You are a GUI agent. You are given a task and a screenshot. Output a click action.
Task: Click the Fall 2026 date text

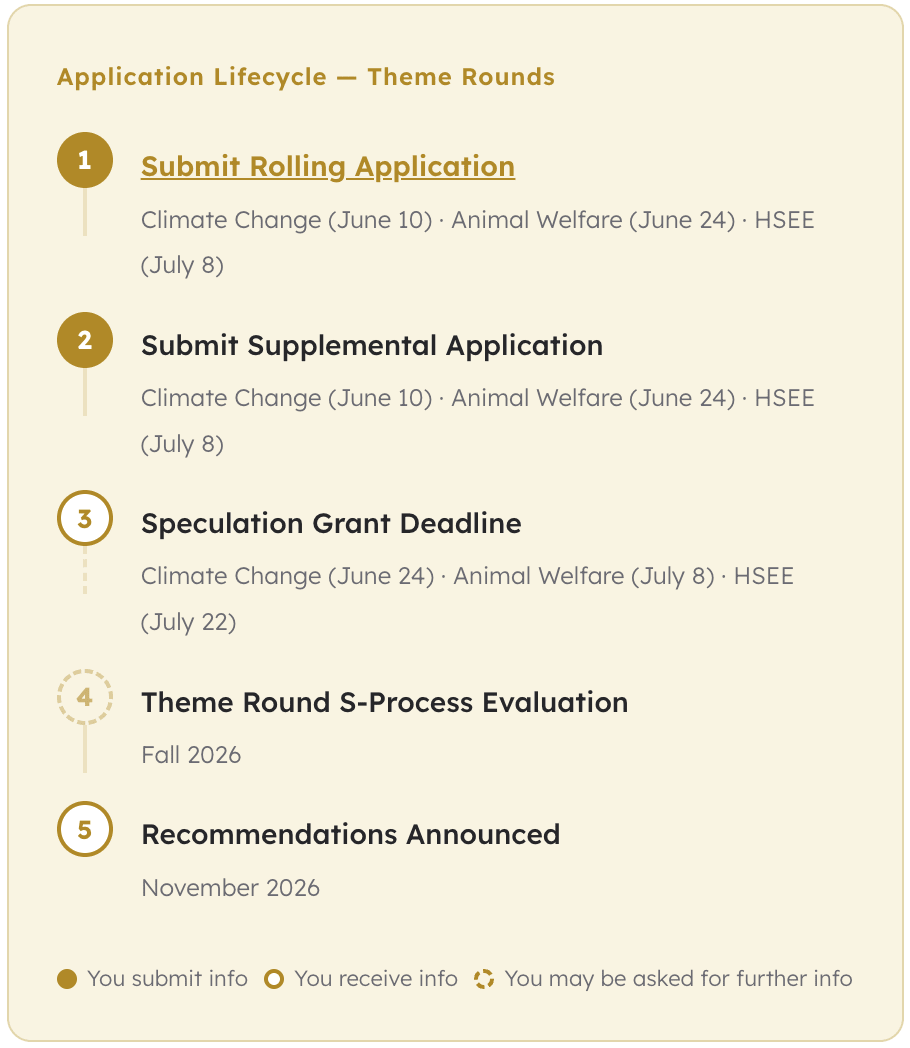click(191, 754)
